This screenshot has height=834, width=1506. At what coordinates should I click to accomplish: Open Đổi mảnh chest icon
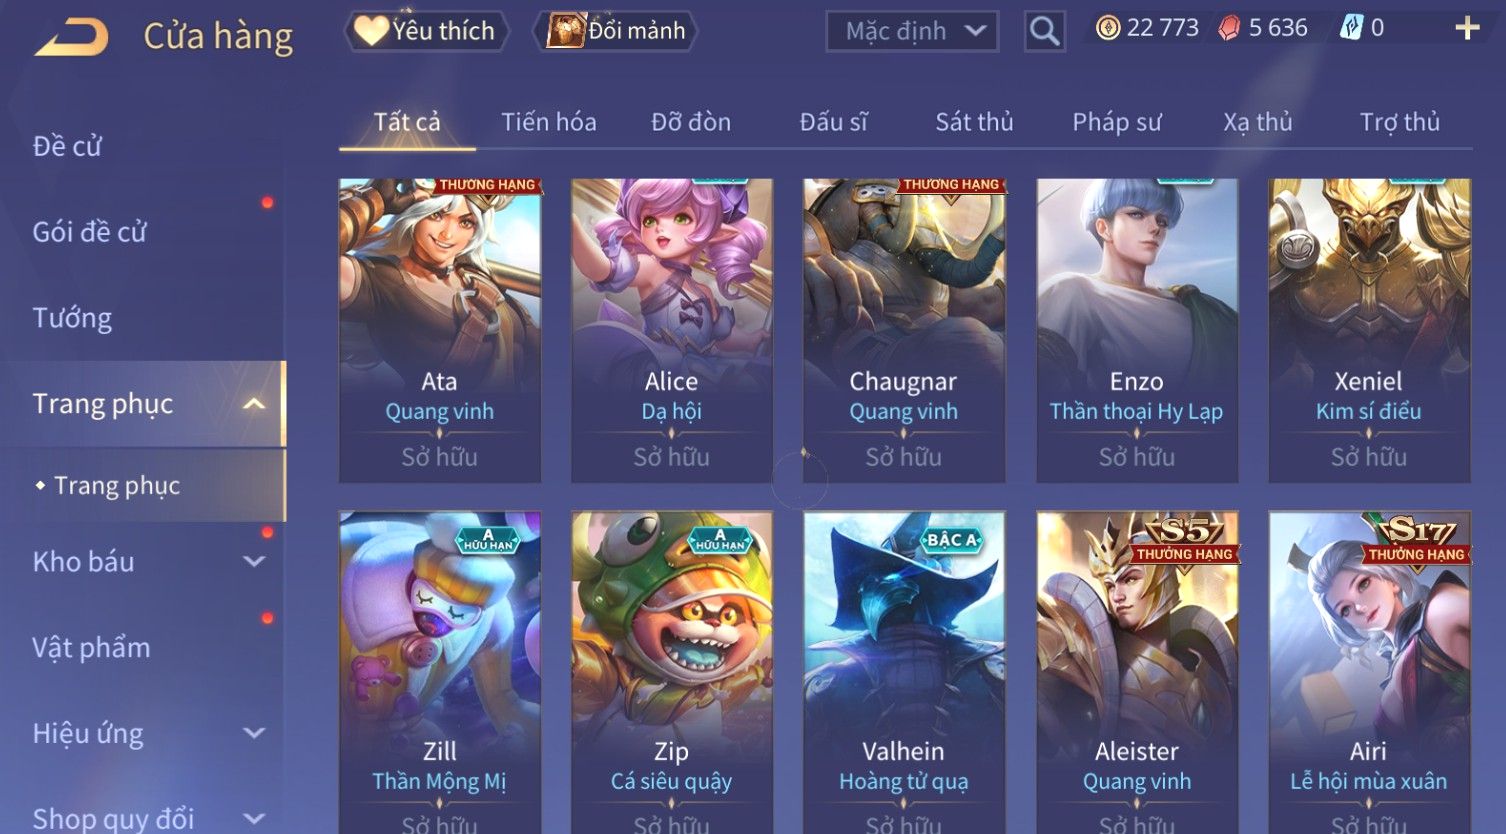[x=565, y=31]
